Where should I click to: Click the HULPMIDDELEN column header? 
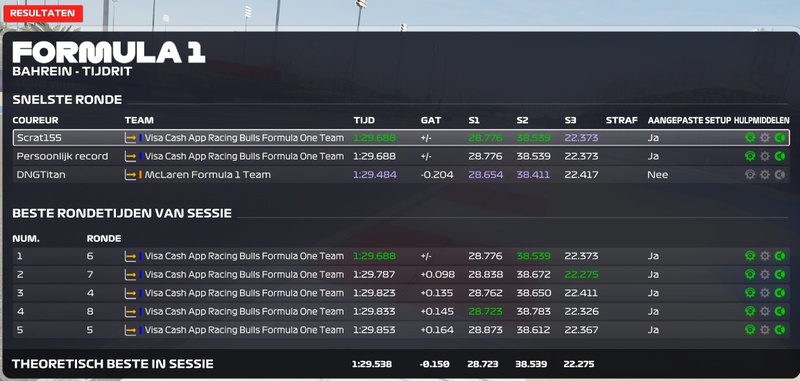tap(762, 120)
